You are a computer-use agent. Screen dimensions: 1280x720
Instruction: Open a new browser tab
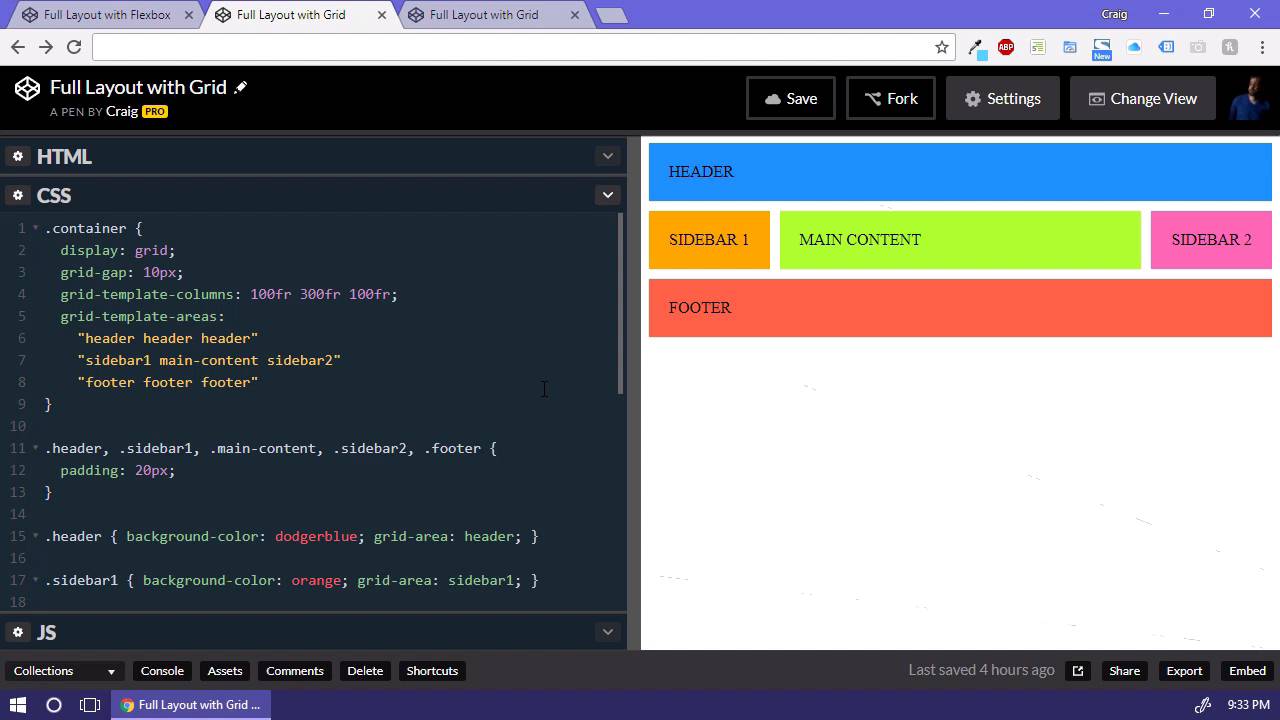[x=611, y=15]
